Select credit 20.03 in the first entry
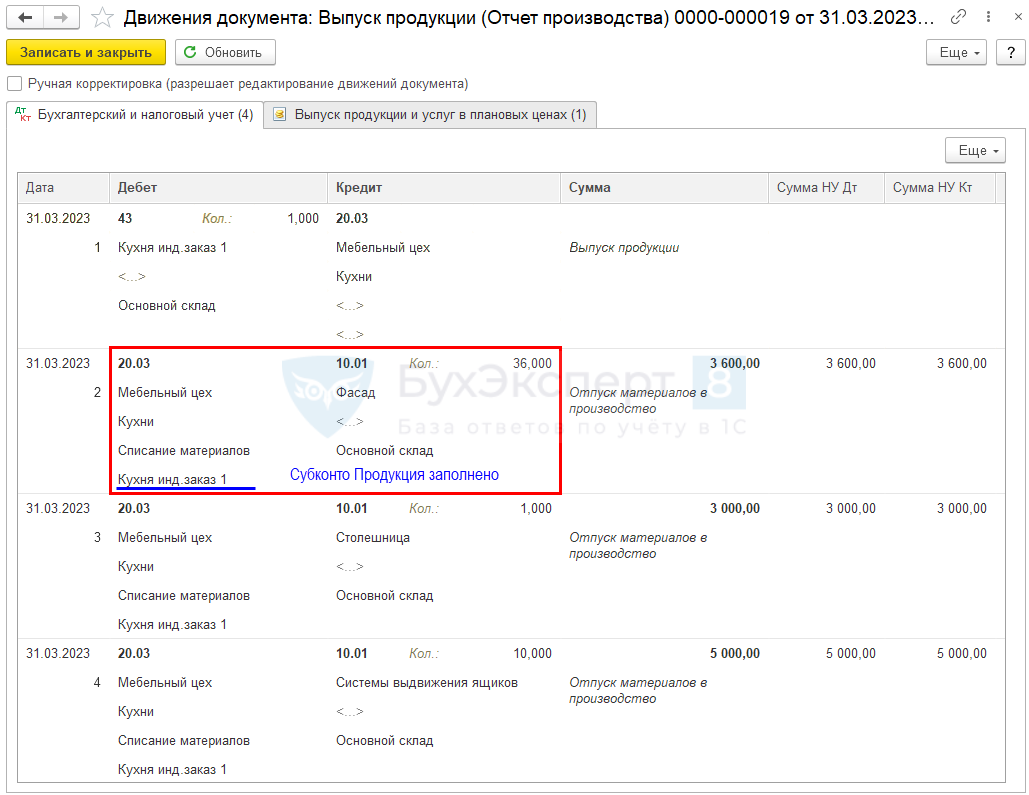 pyautogui.click(x=352, y=219)
